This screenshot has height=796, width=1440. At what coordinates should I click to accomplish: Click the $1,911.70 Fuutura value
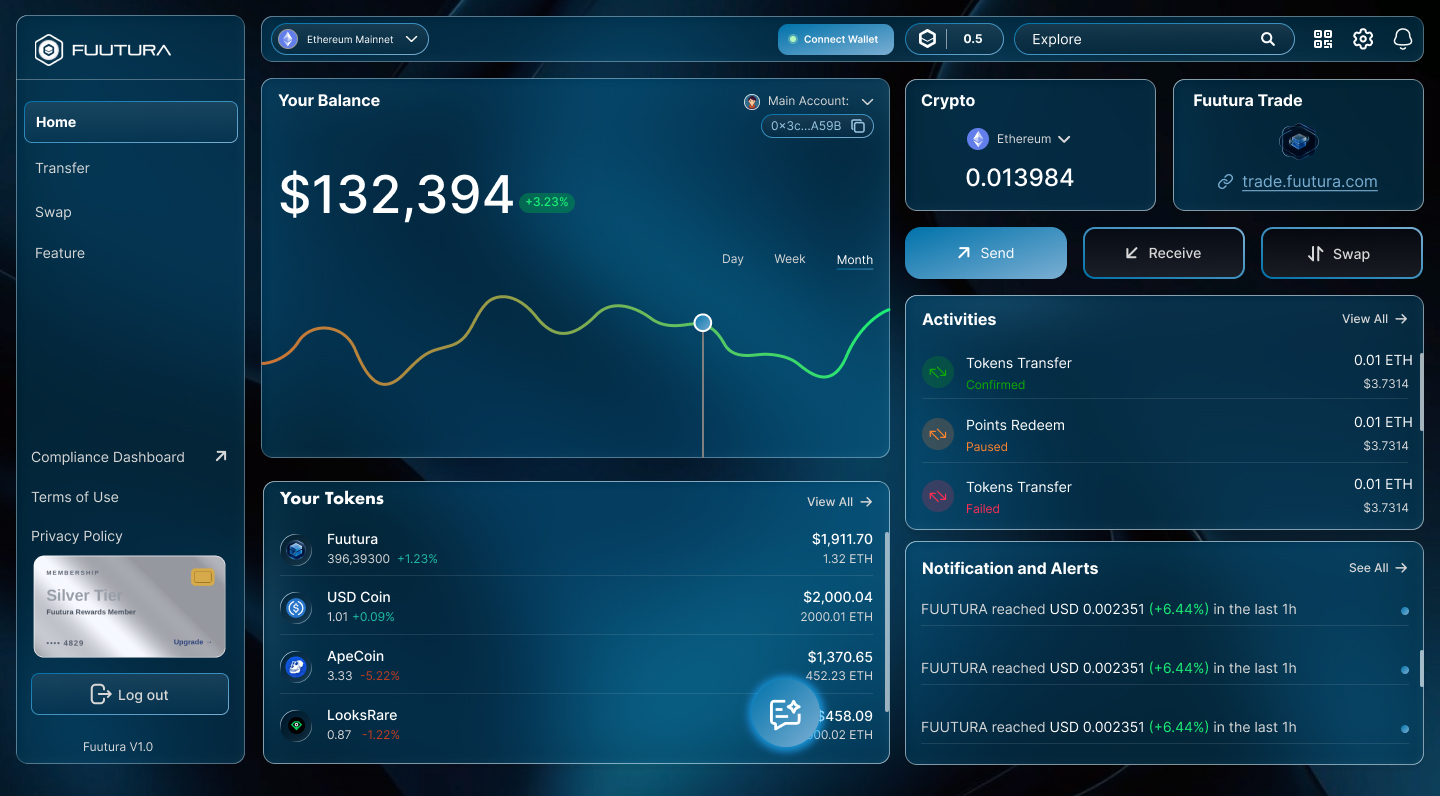click(842, 539)
